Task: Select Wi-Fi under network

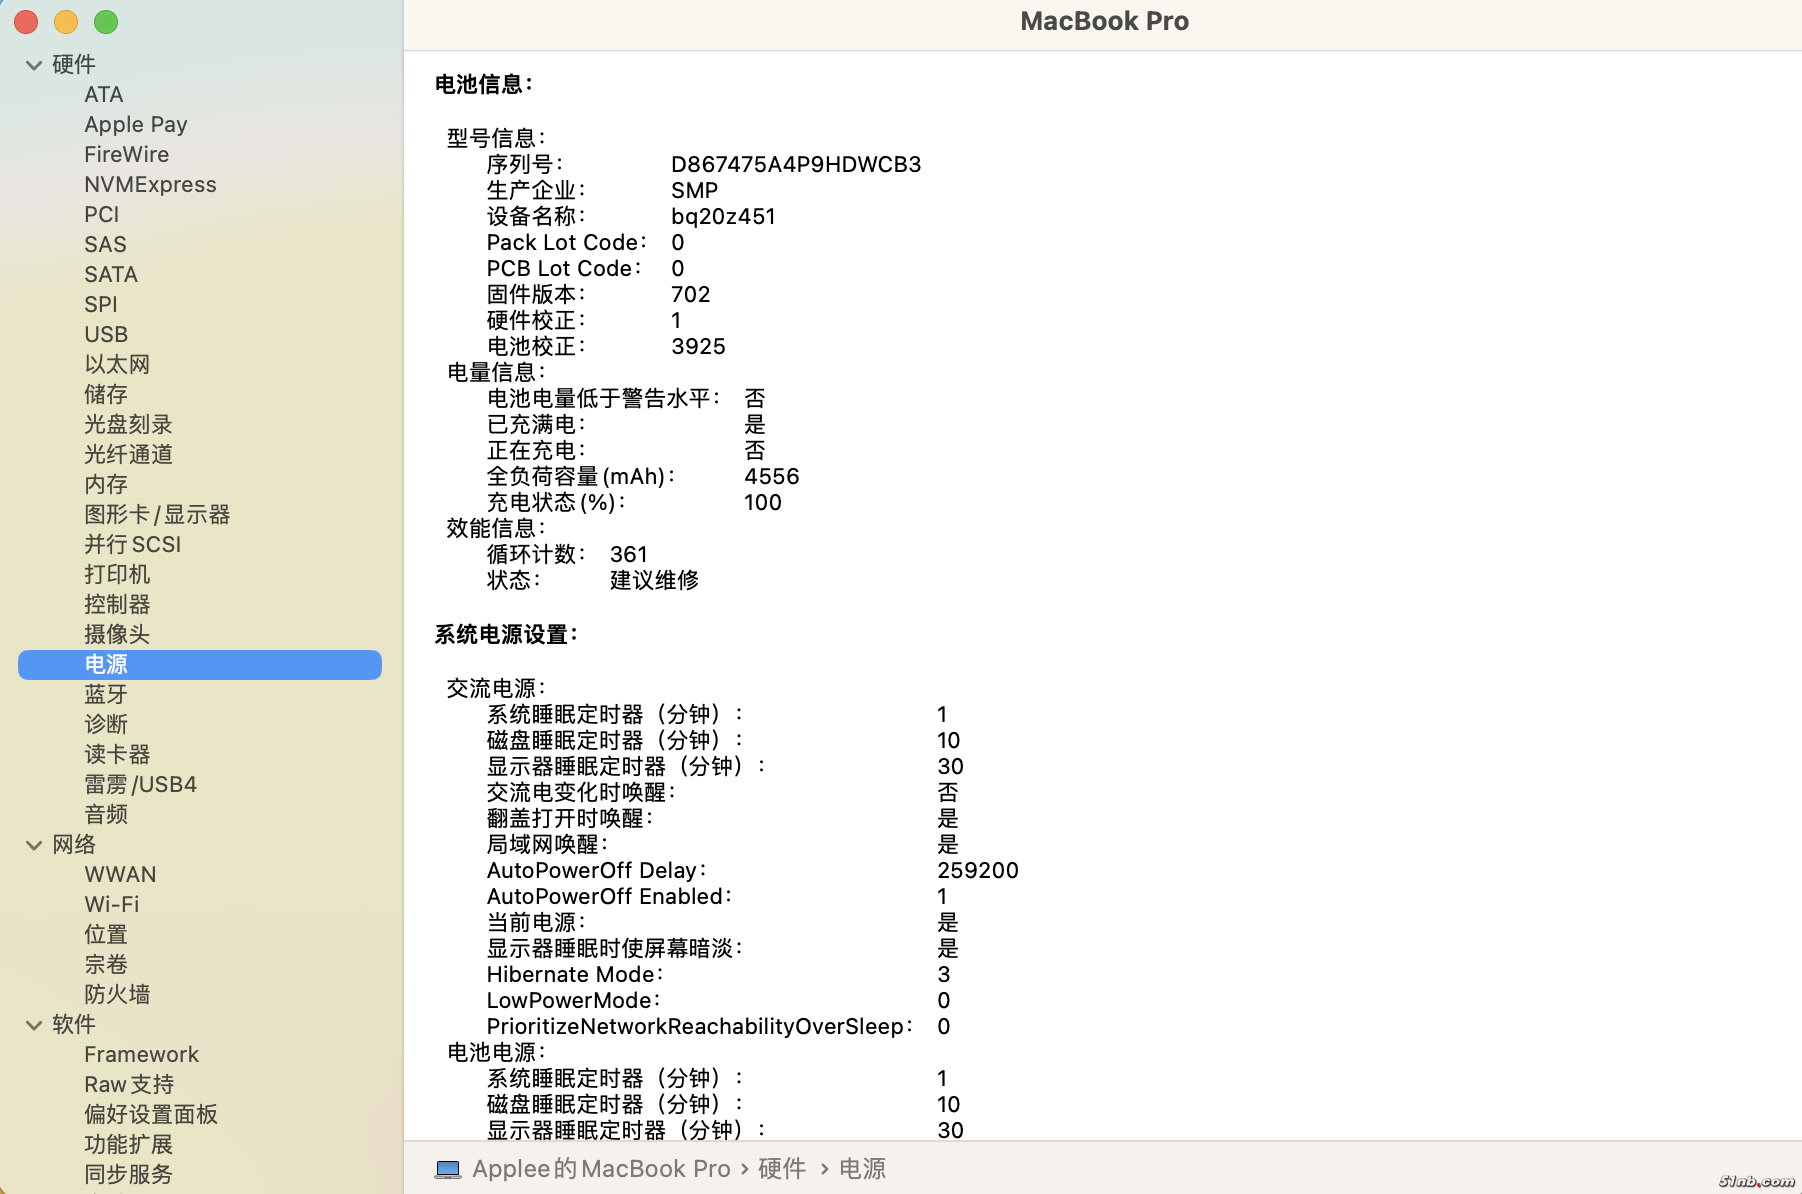Action: [x=112, y=904]
